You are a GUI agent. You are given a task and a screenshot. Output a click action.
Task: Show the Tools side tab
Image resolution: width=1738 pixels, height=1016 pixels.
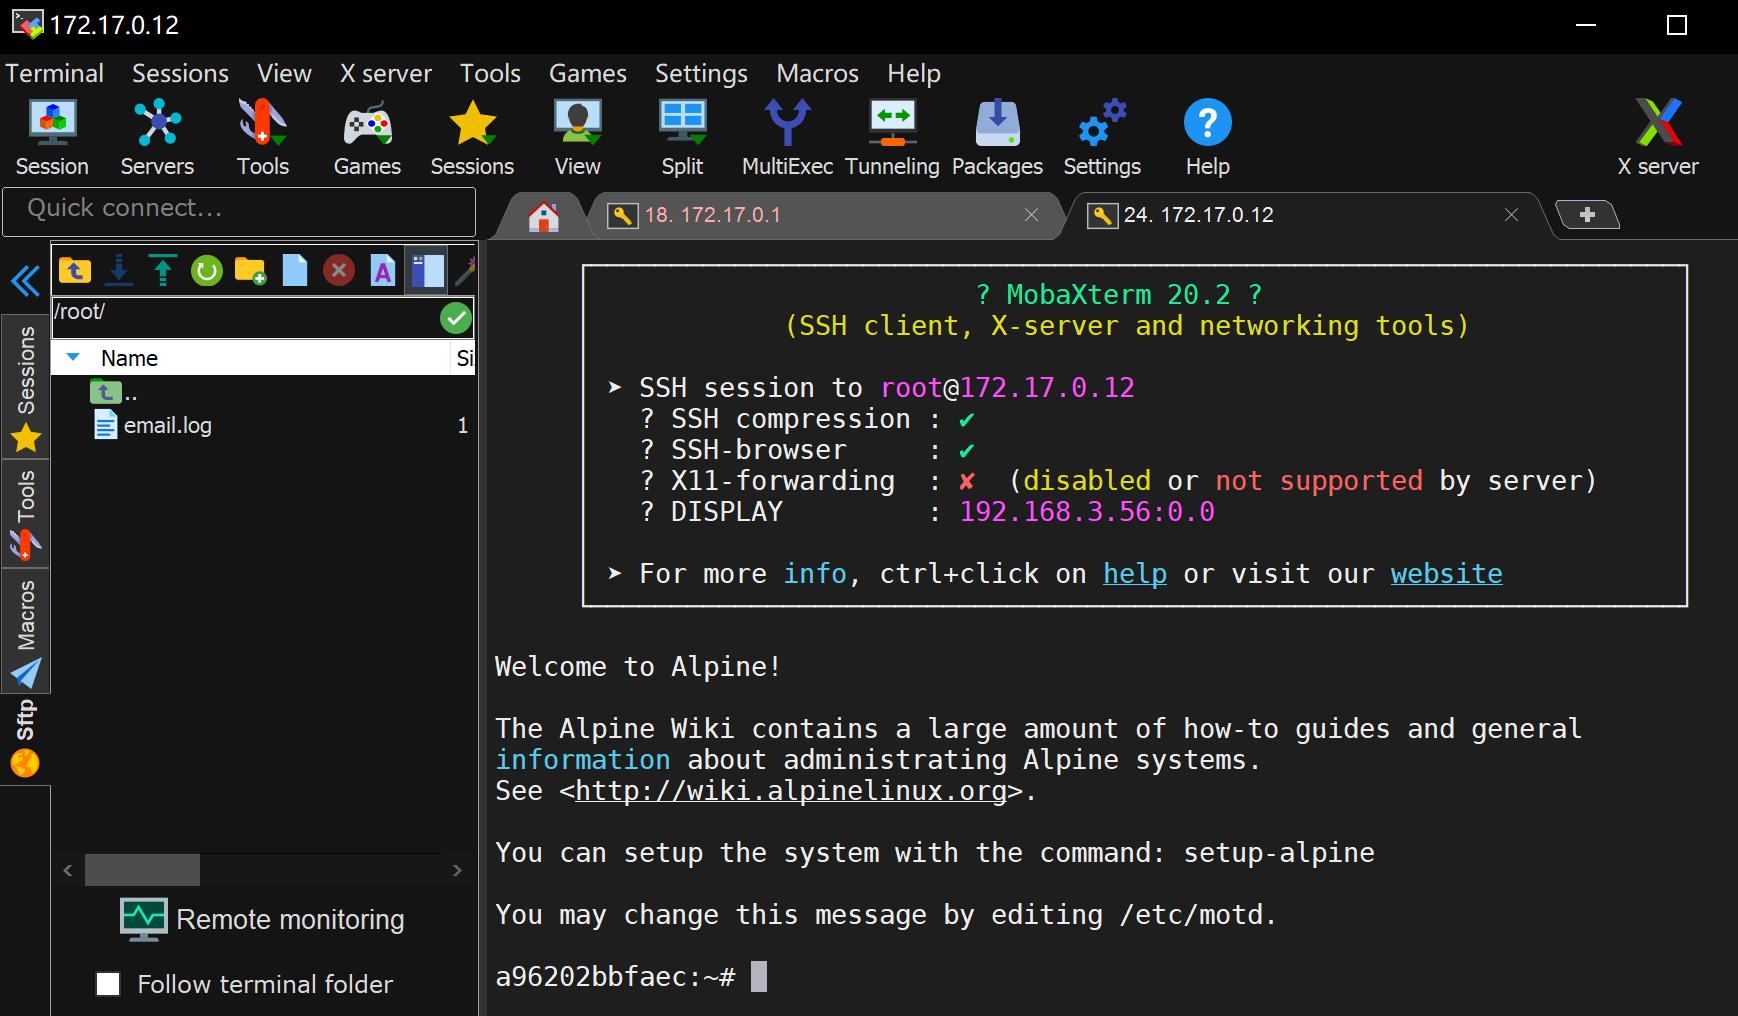coord(26,514)
